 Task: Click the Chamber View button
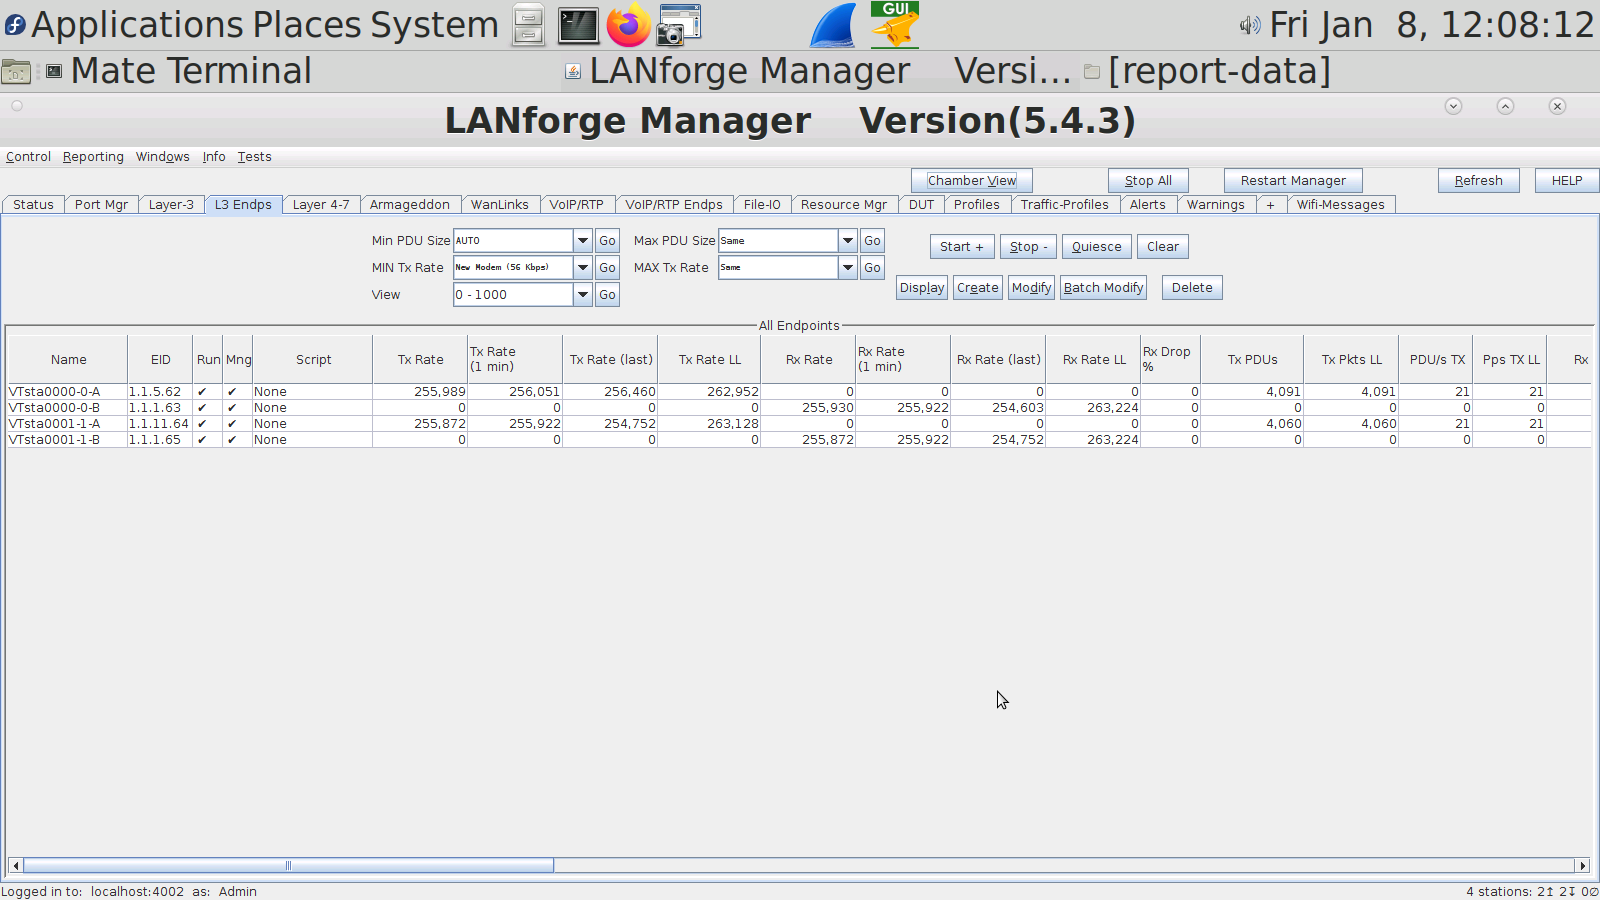972,181
